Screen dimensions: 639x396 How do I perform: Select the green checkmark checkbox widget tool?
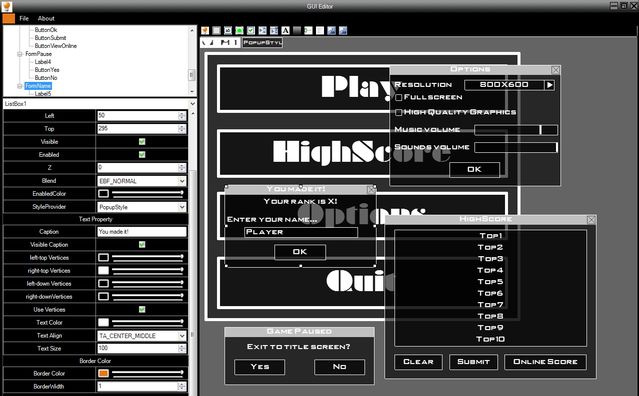point(251,31)
